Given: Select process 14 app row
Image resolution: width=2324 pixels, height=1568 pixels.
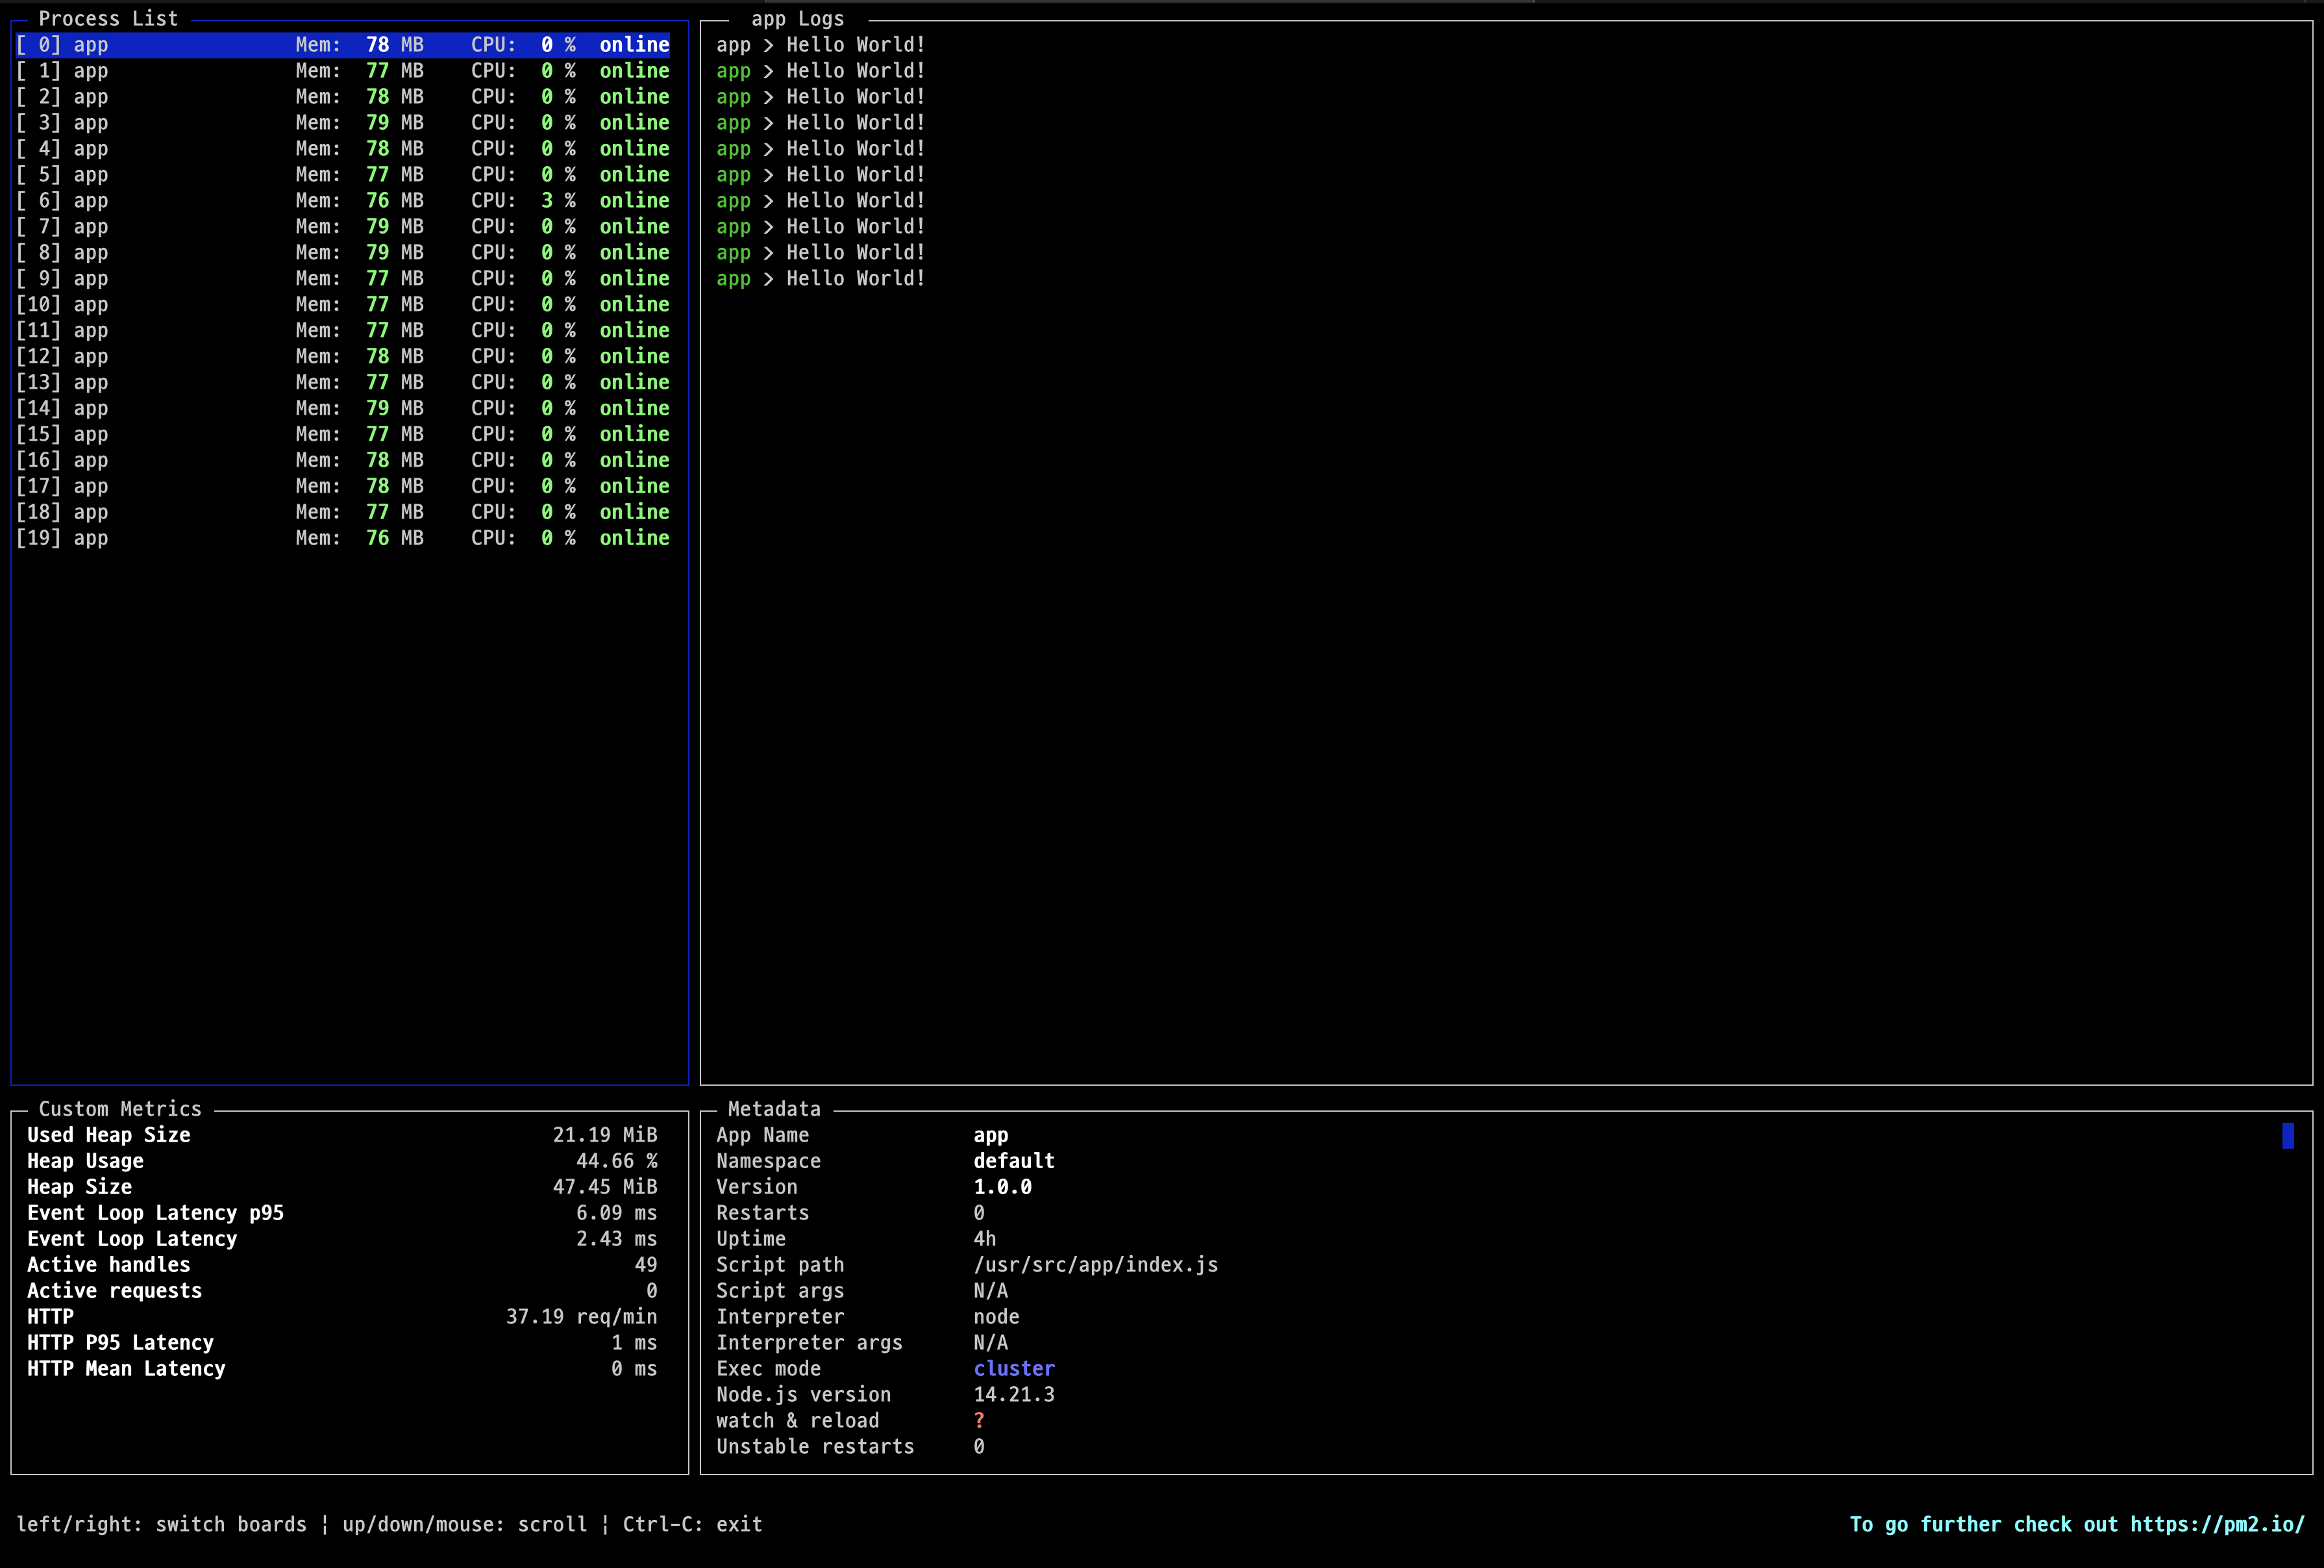Looking at the screenshot, I should point(340,409).
